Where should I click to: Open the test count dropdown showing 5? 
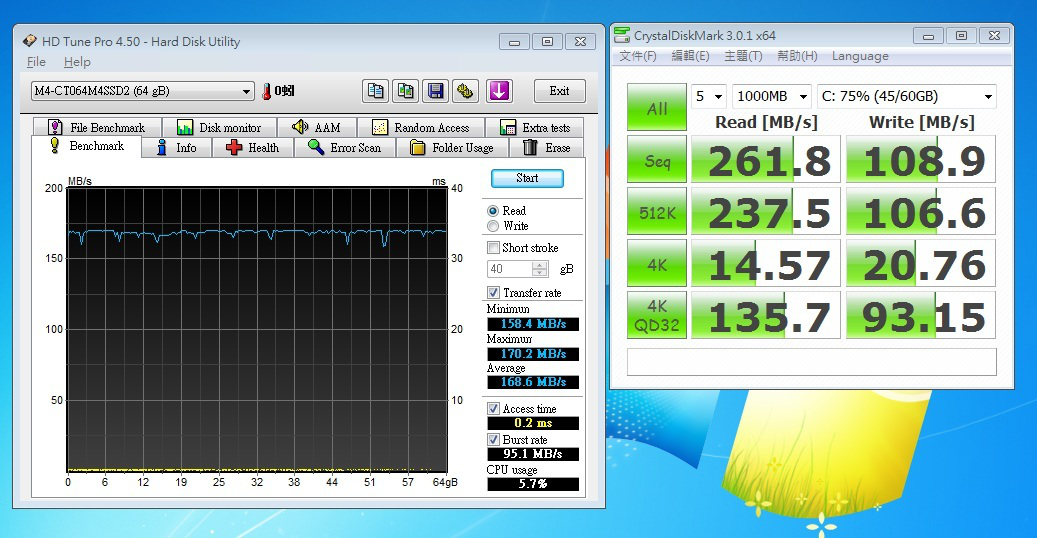point(709,97)
